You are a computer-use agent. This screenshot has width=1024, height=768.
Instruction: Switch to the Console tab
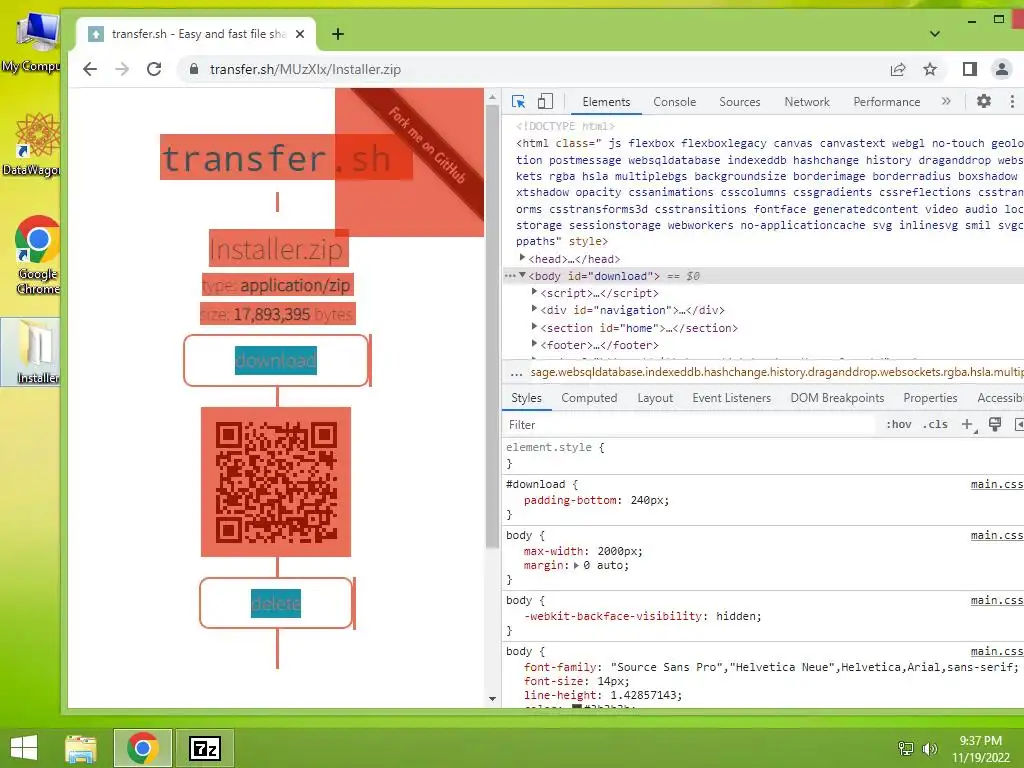pyautogui.click(x=675, y=102)
